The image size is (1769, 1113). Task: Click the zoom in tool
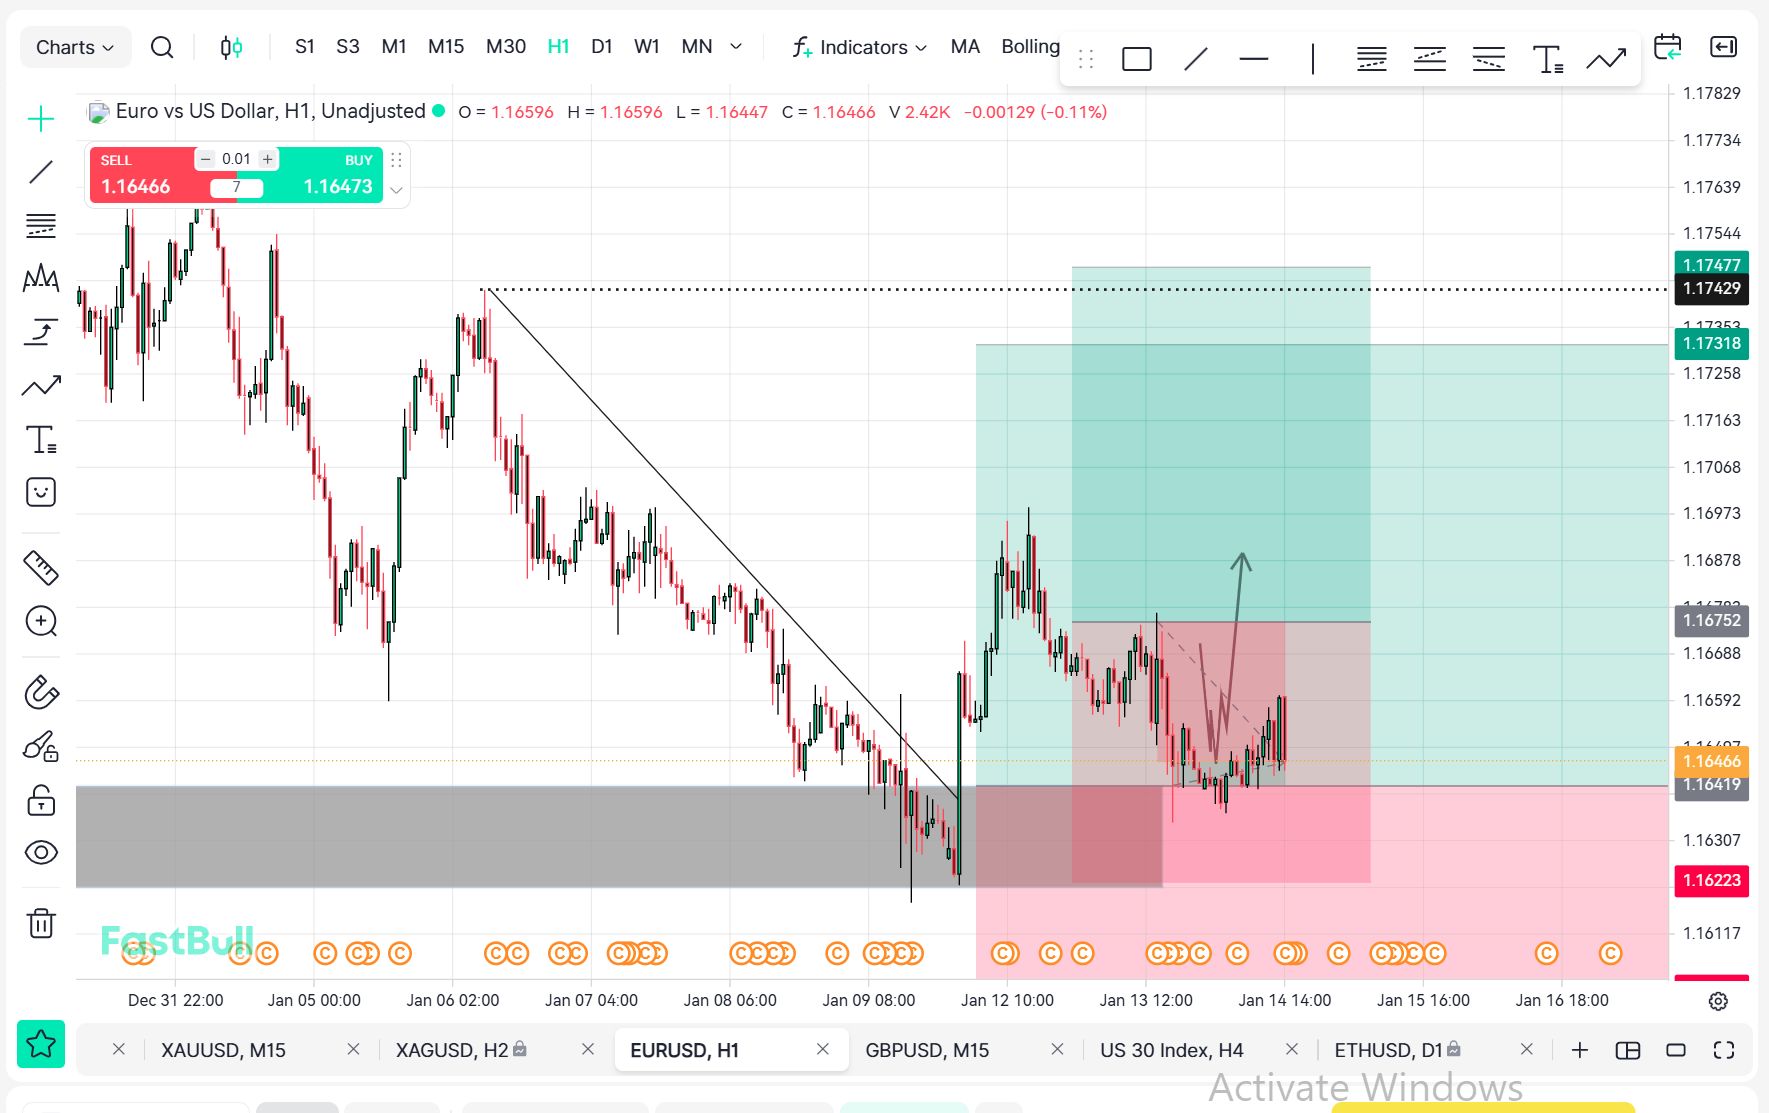(41, 621)
